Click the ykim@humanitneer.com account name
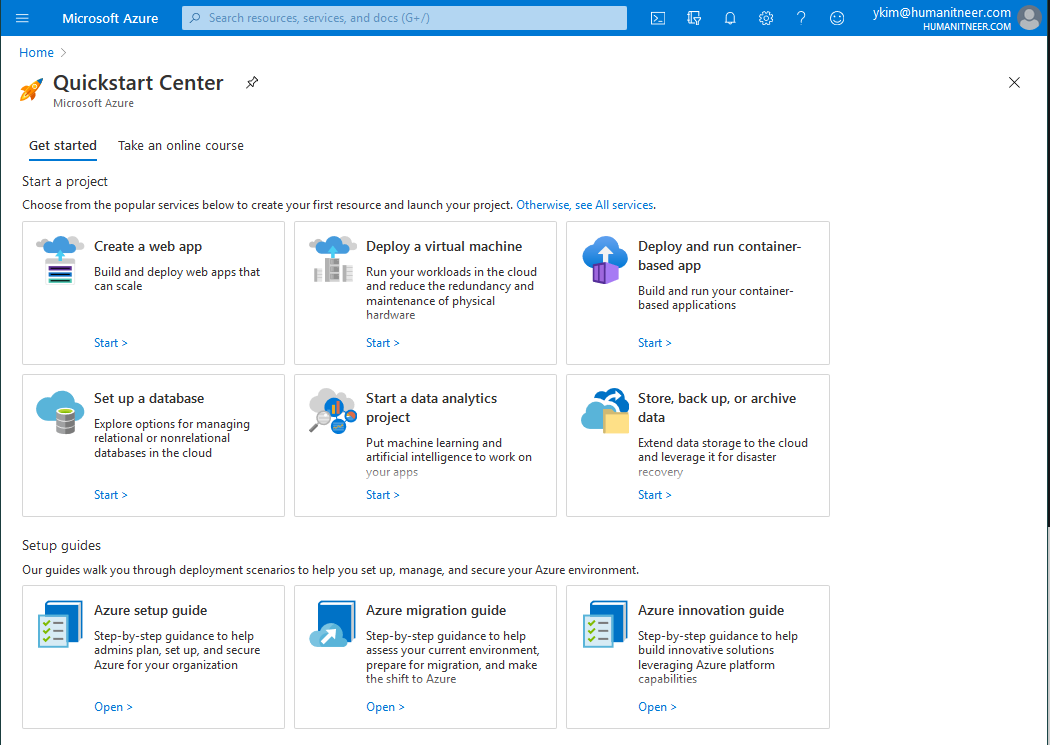Screen dimensions: 1050x745 (x=942, y=13)
